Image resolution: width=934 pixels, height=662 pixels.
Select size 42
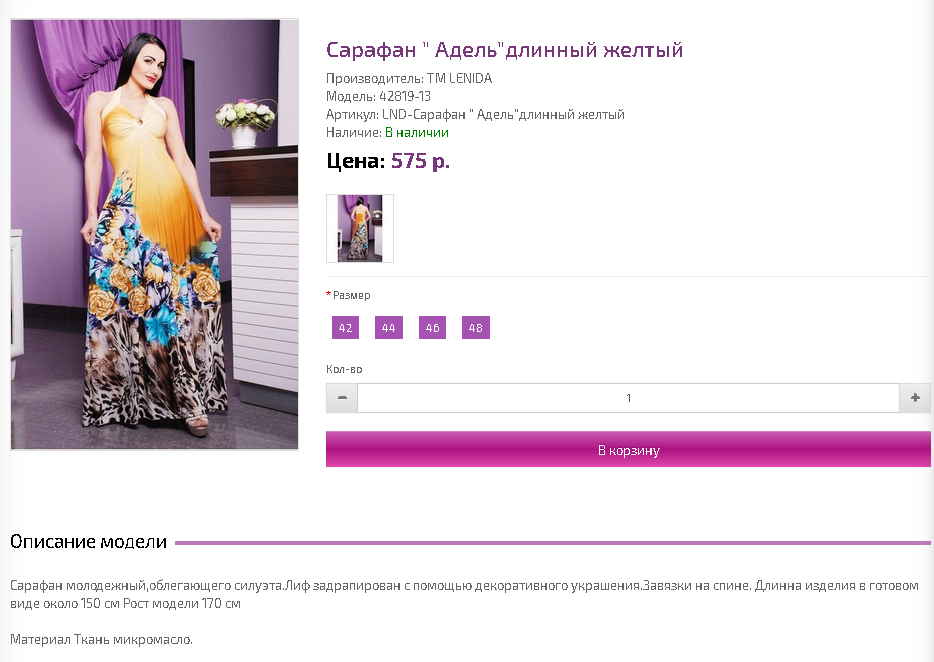click(x=345, y=328)
